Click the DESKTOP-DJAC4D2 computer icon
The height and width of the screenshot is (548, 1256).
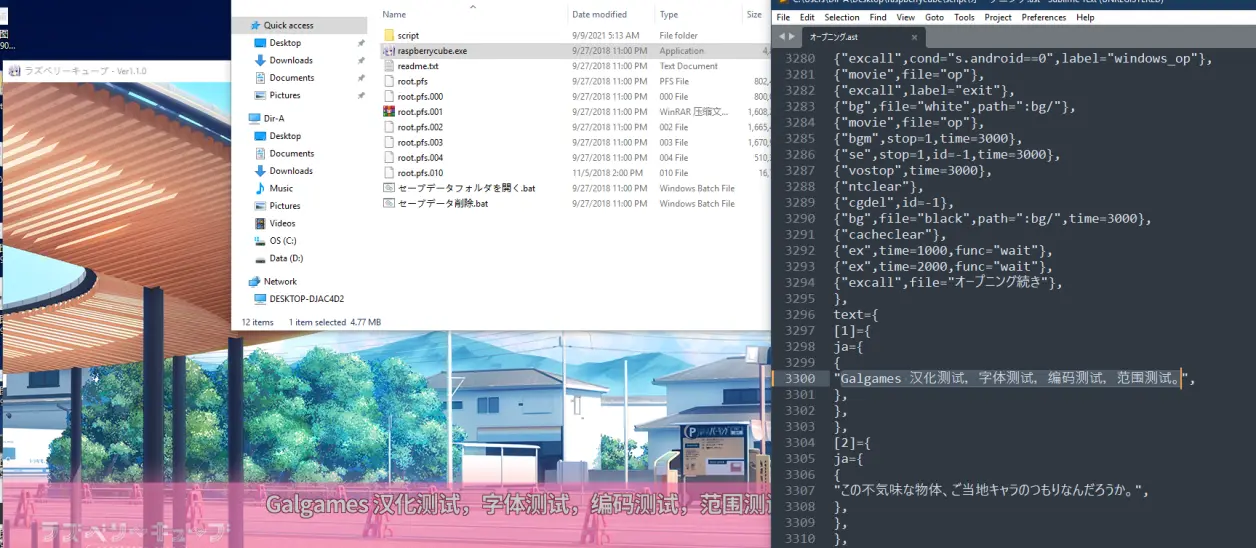tap(260, 299)
